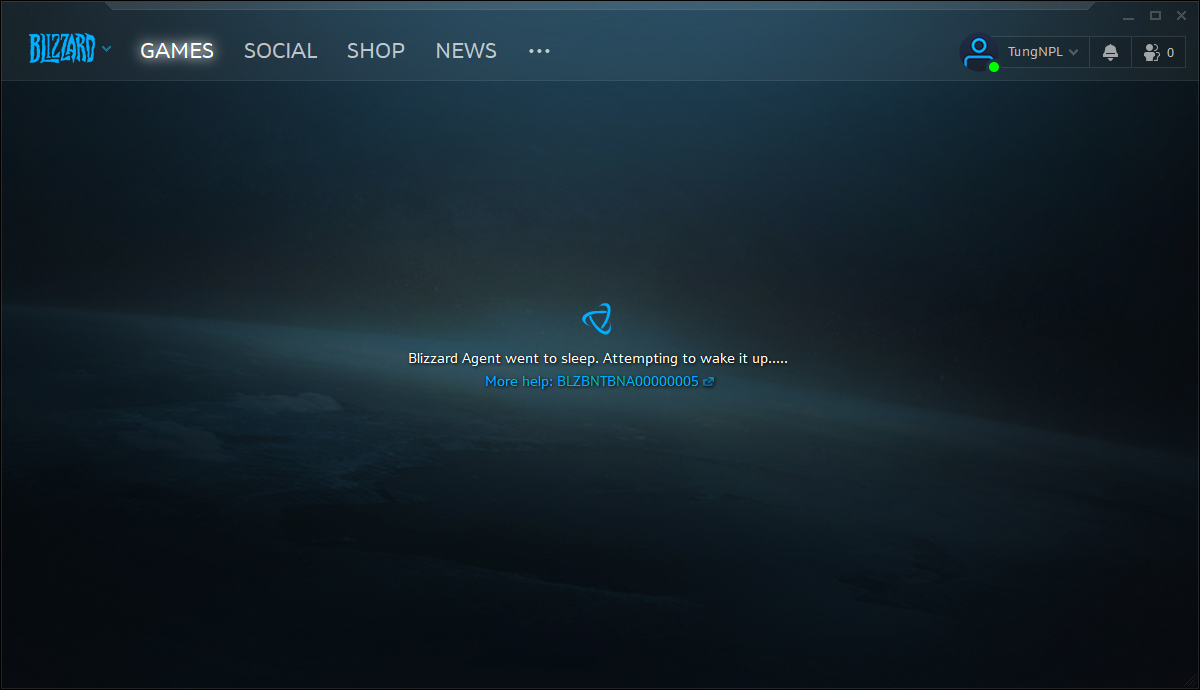Expand the Blizzard logo dropdown arrow

pyautogui.click(x=106, y=48)
